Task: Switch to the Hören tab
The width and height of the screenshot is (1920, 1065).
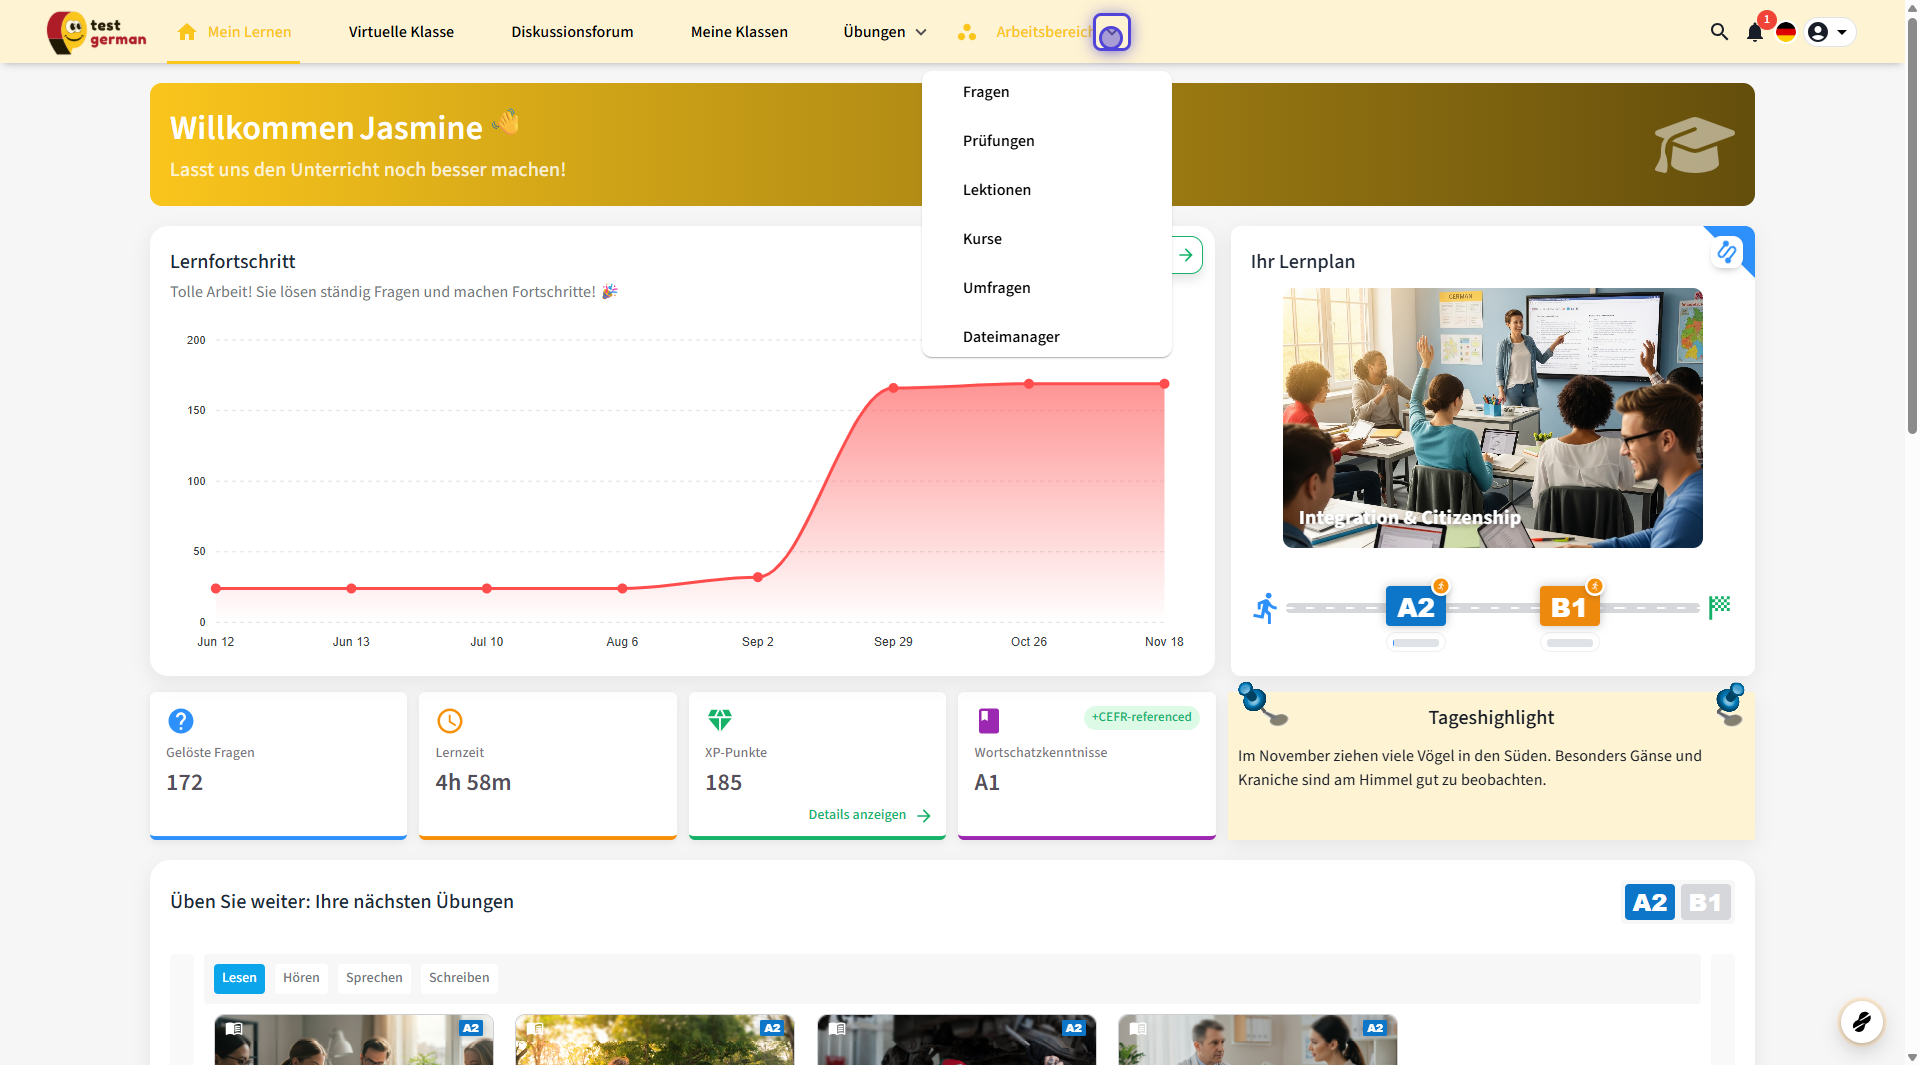Action: [x=301, y=978]
